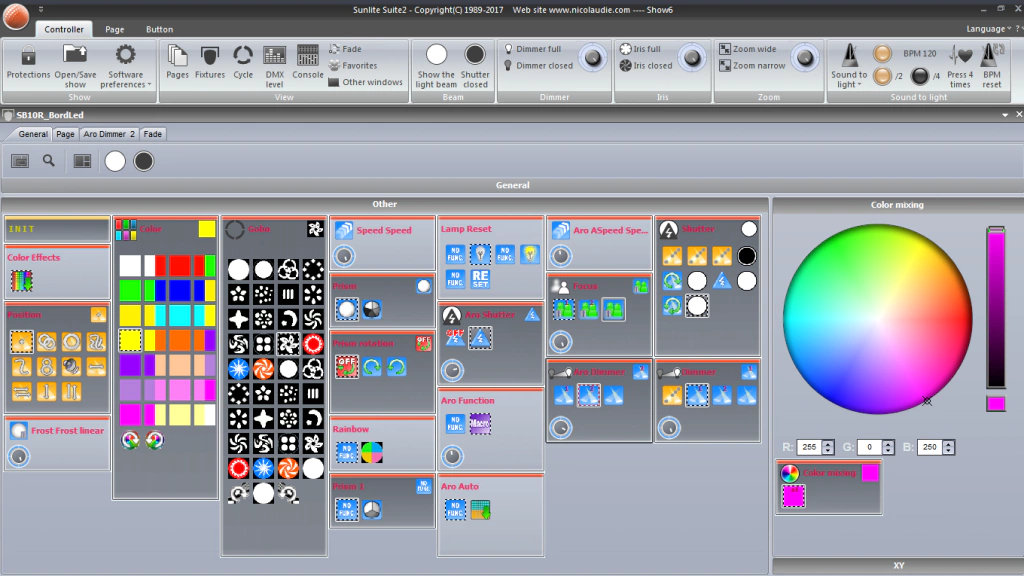The width and height of the screenshot is (1024, 576).
Task: Click the Frost linear dial knob
Action: pos(19,456)
